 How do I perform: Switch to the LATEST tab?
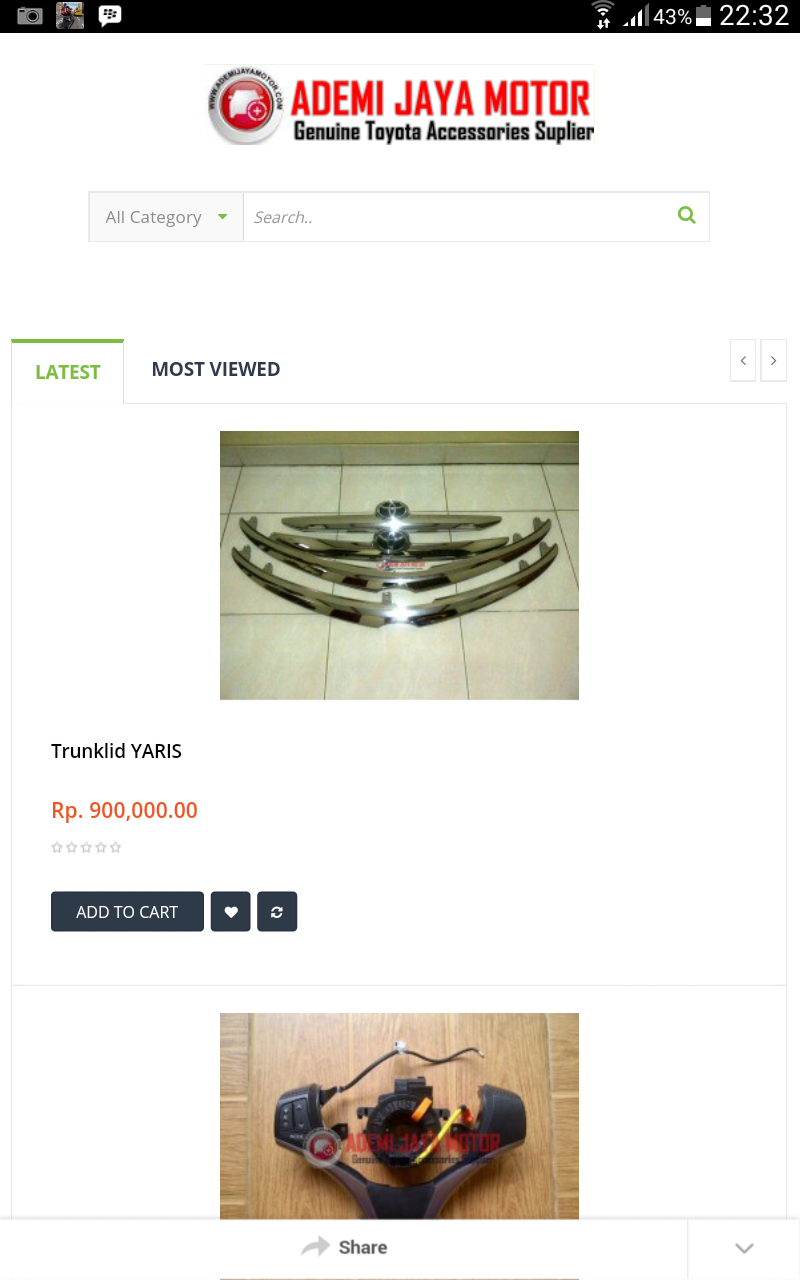click(x=68, y=372)
